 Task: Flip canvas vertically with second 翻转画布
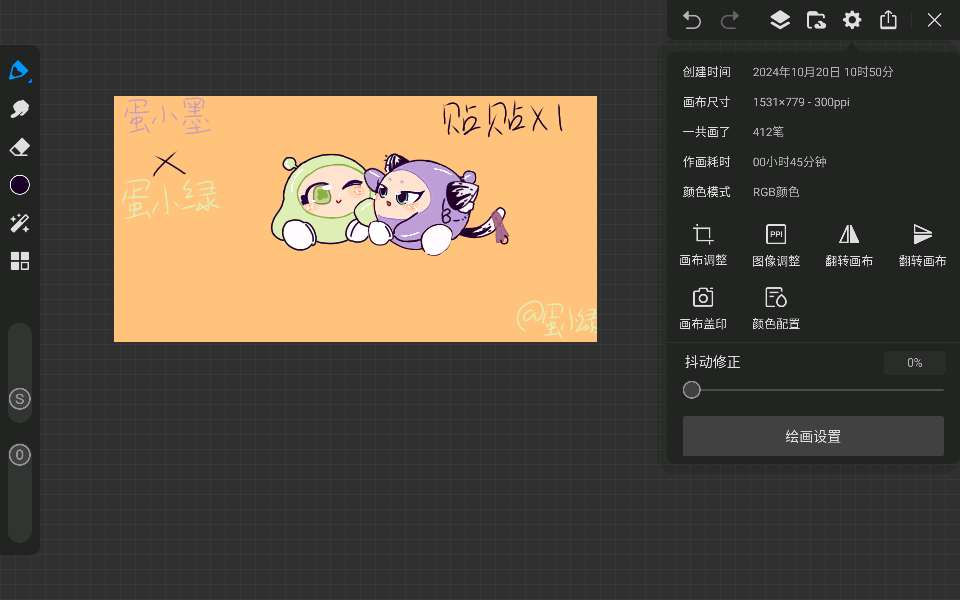922,245
